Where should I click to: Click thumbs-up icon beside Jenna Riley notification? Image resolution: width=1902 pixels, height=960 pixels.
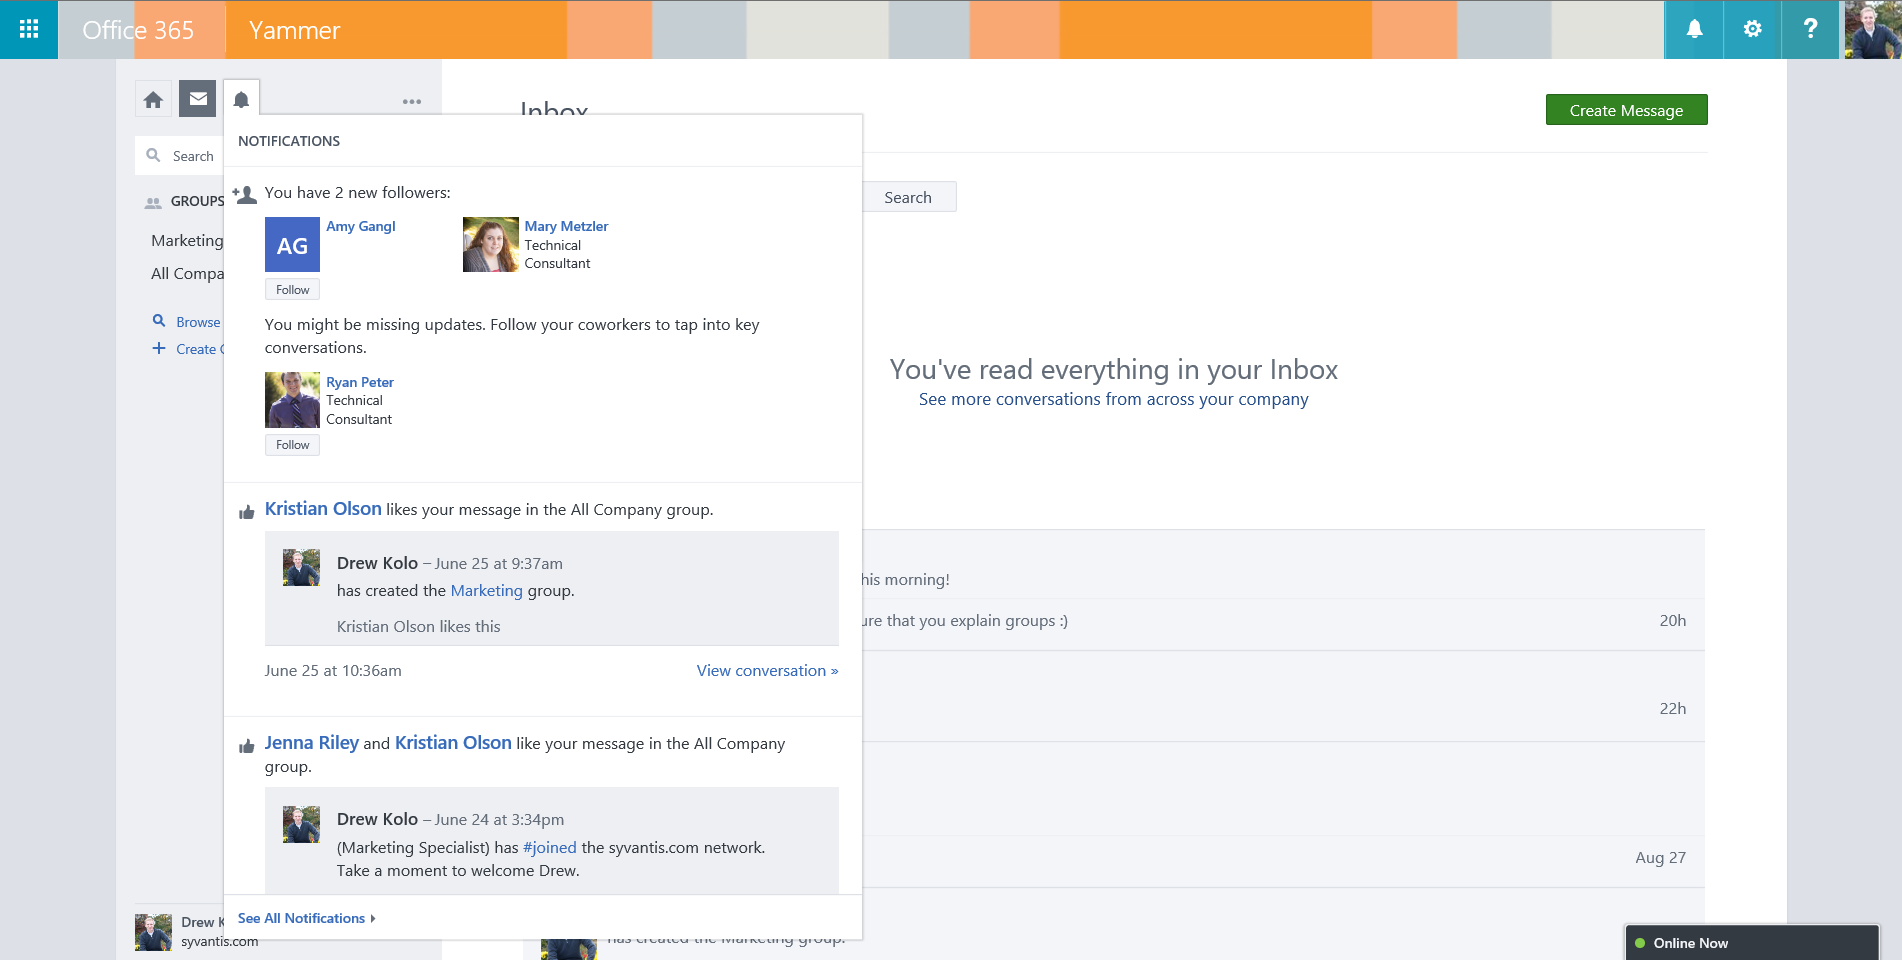[x=246, y=746]
